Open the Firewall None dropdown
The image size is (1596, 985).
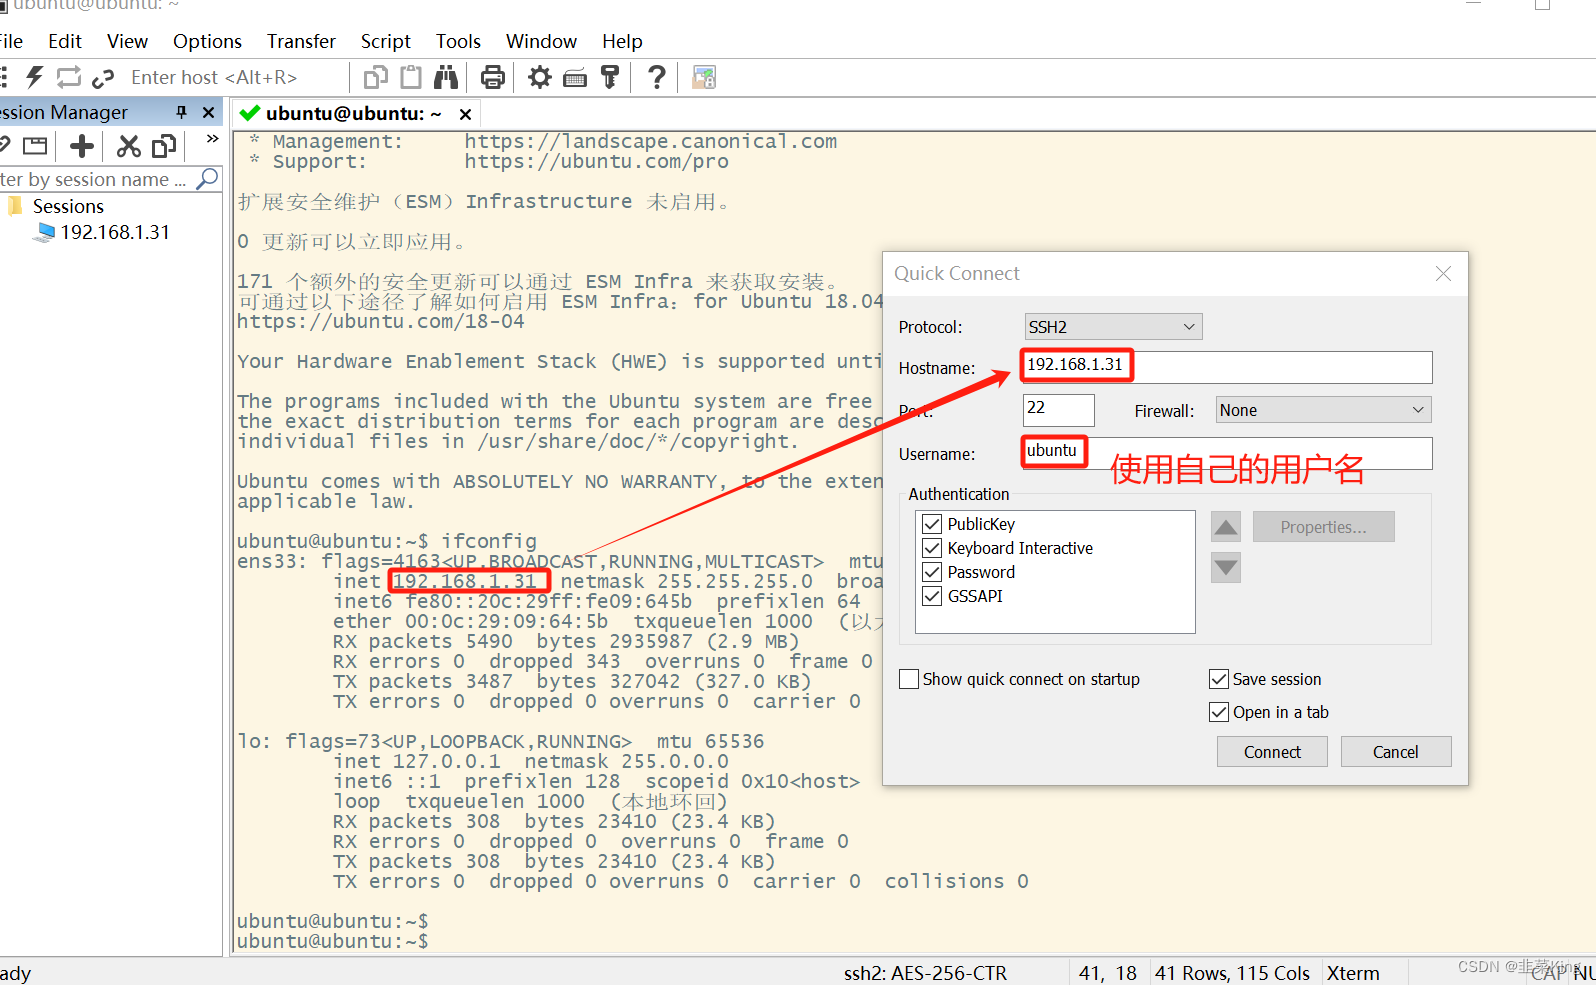[1323, 410]
